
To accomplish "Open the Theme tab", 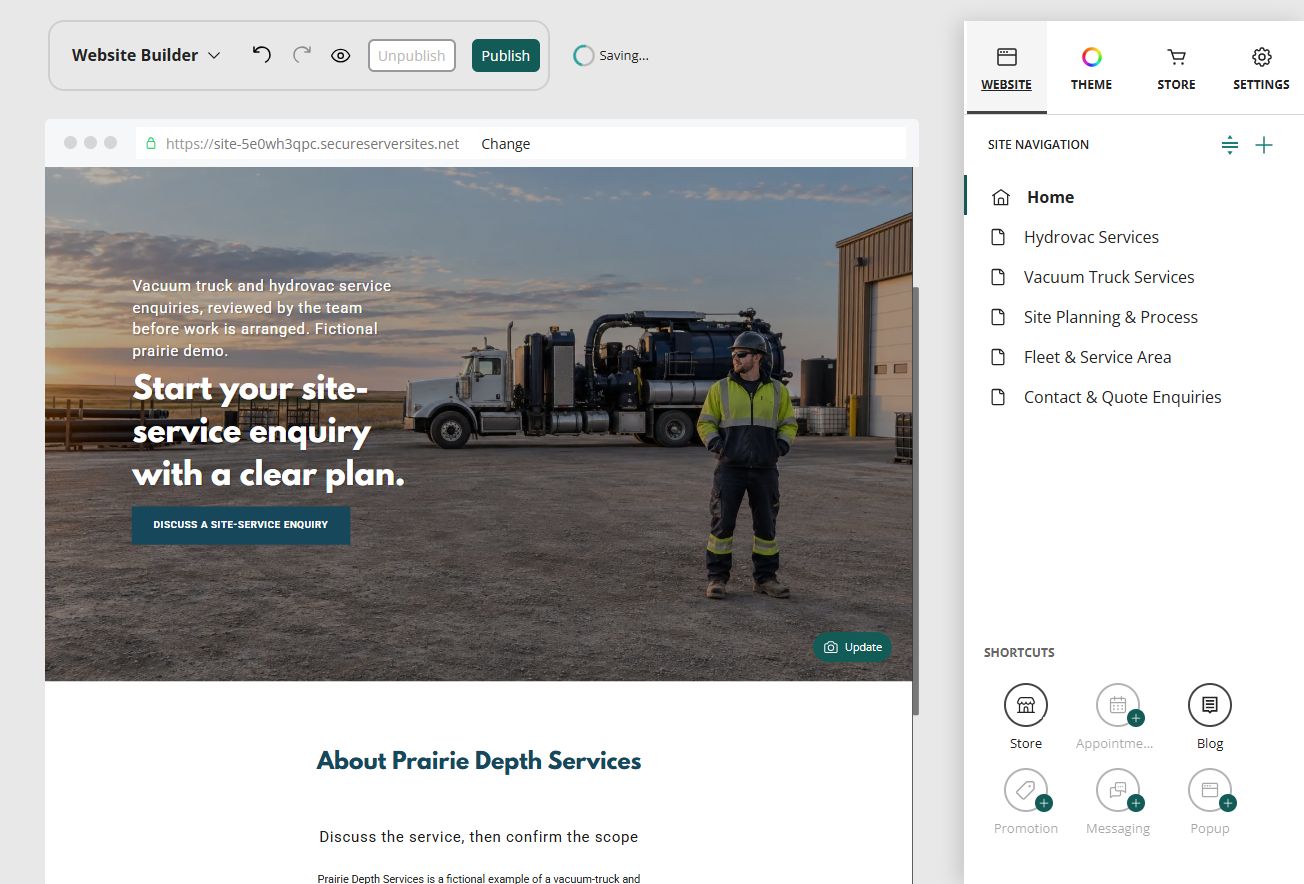I will (x=1091, y=68).
